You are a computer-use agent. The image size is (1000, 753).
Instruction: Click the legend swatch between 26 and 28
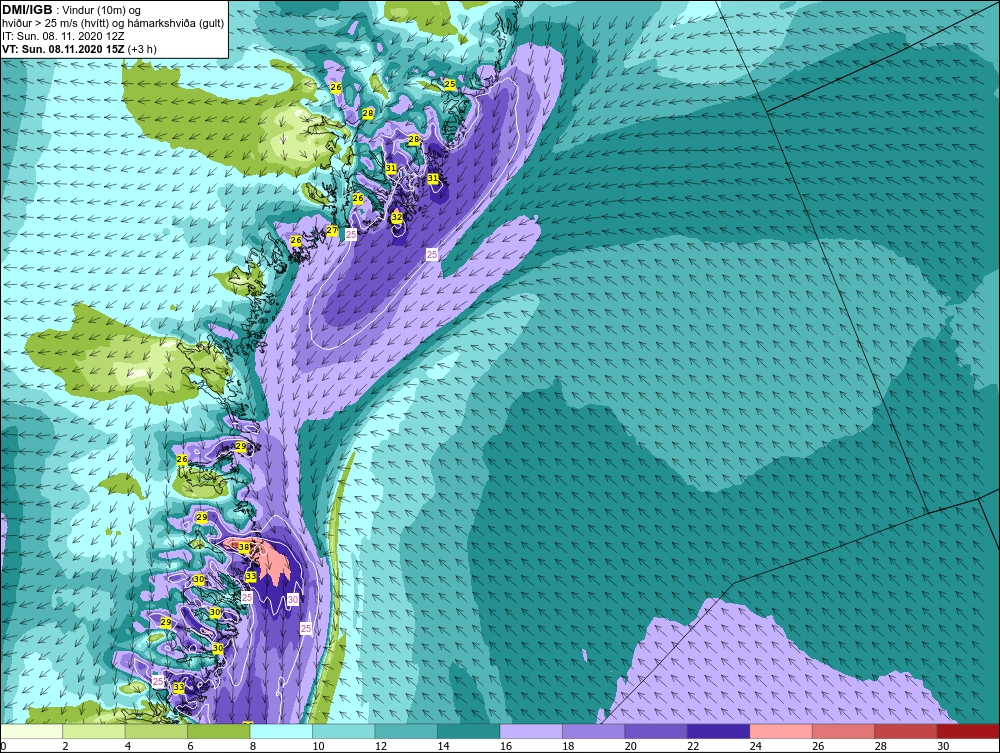click(844, 731)
